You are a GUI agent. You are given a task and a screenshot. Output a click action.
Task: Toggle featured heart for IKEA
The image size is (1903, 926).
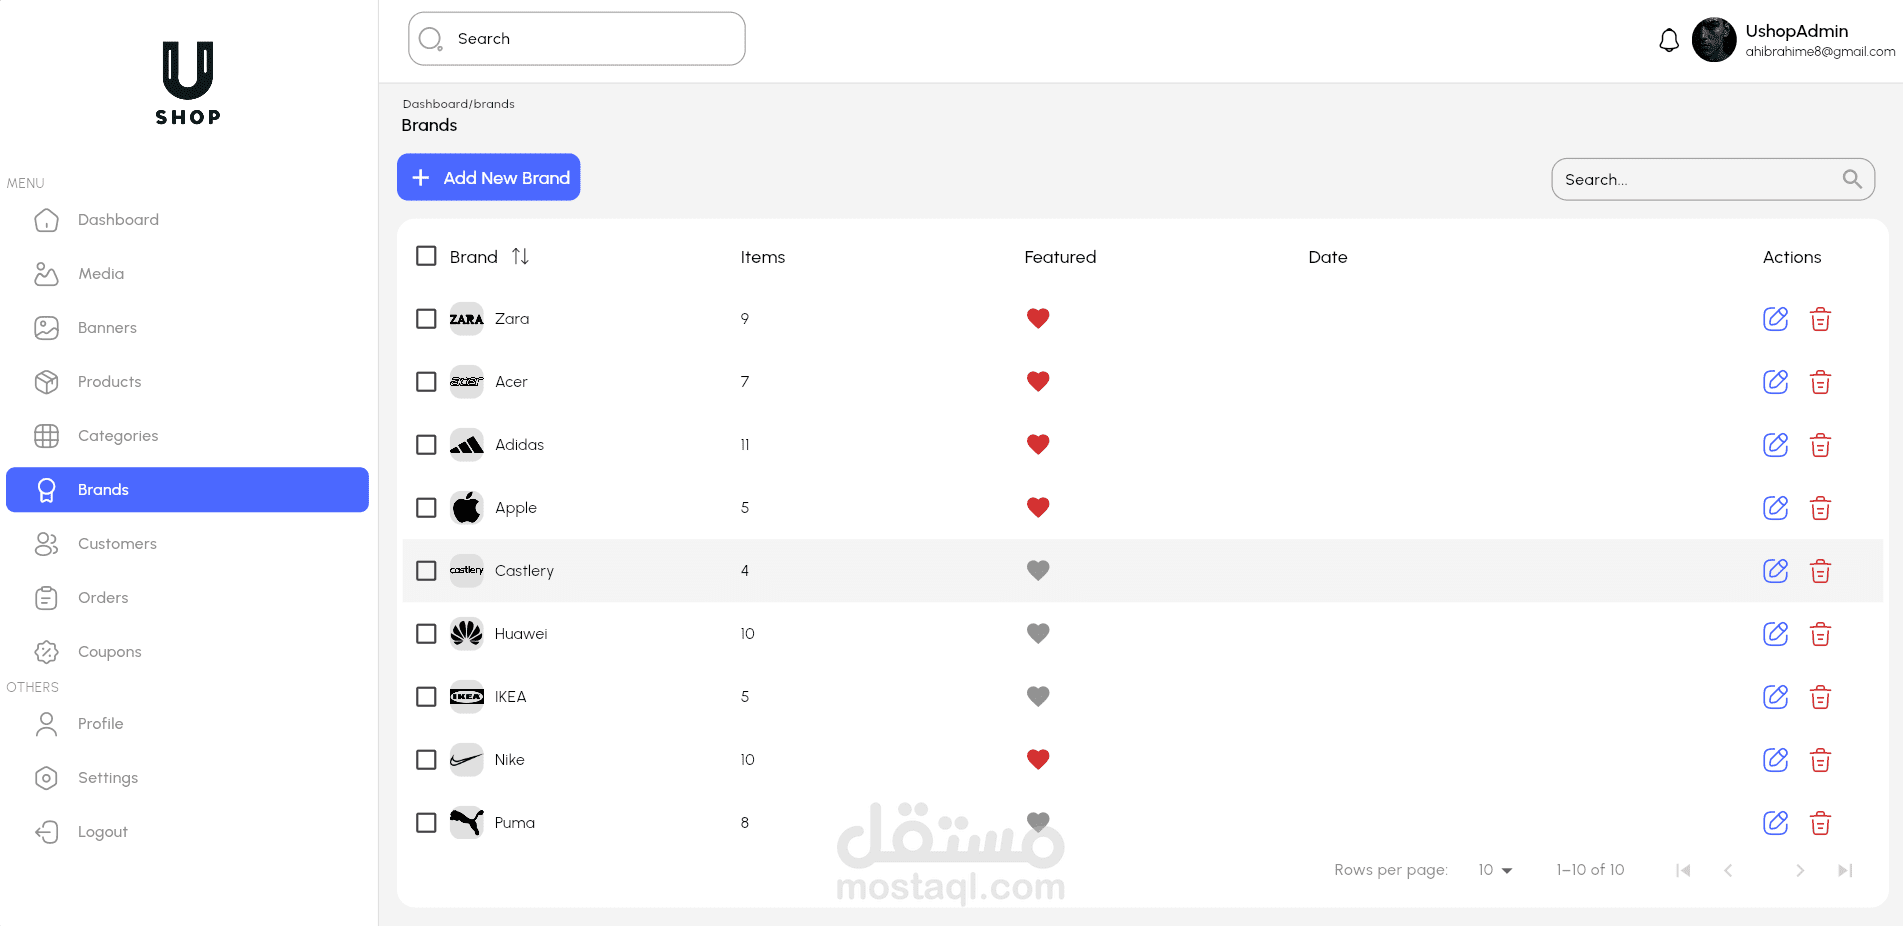point(1038,697)
